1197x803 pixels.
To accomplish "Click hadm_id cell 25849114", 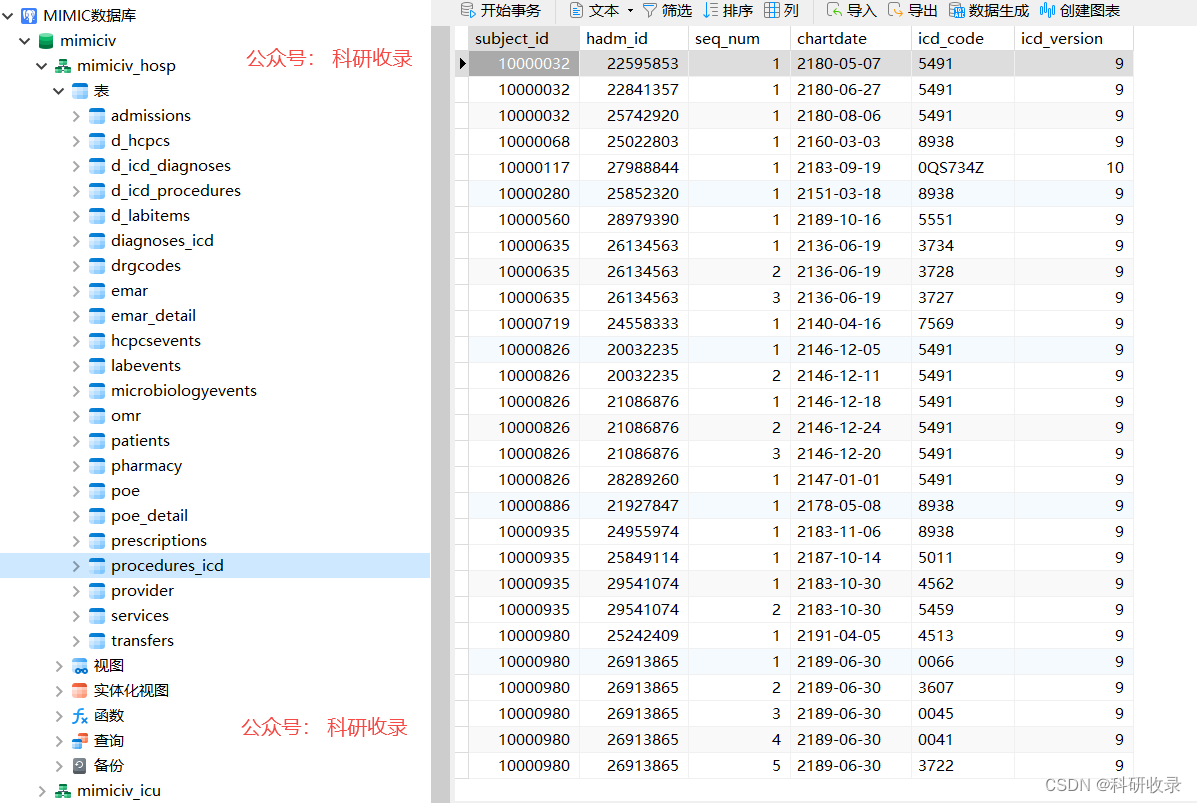I will pos(634,557).
